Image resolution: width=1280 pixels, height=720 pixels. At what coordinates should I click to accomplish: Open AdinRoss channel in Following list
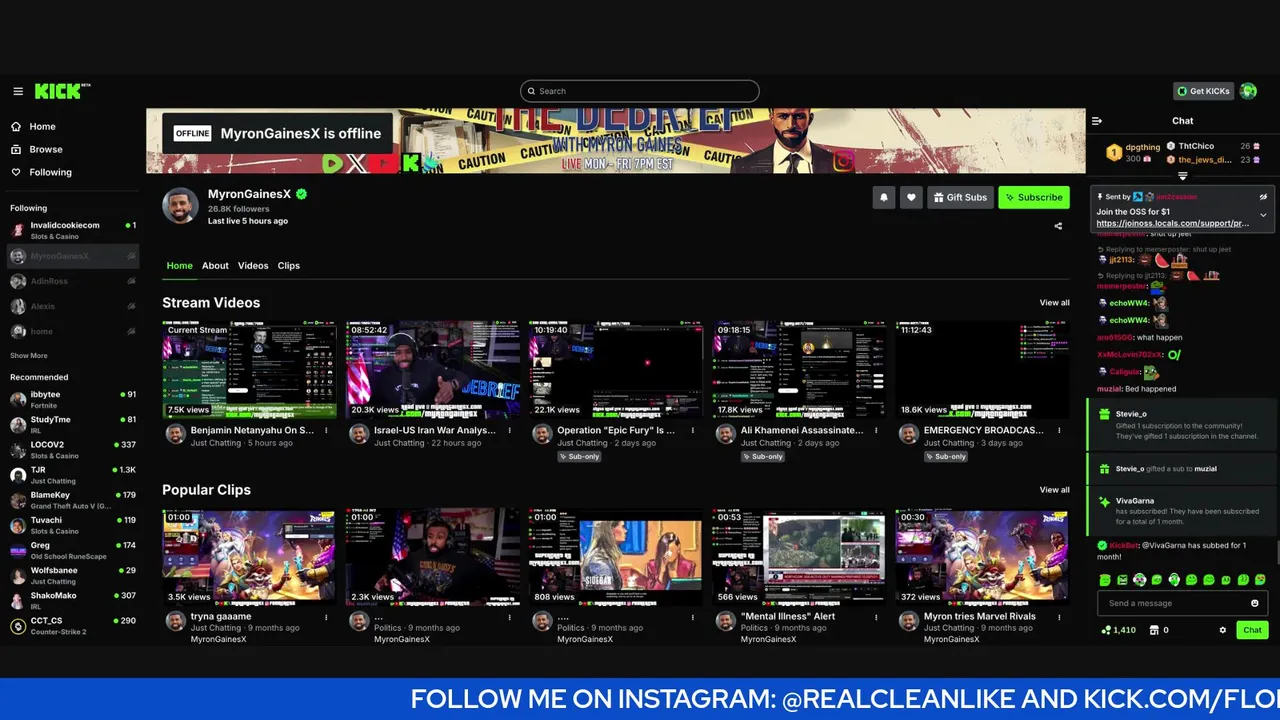(x=72, y=281)
